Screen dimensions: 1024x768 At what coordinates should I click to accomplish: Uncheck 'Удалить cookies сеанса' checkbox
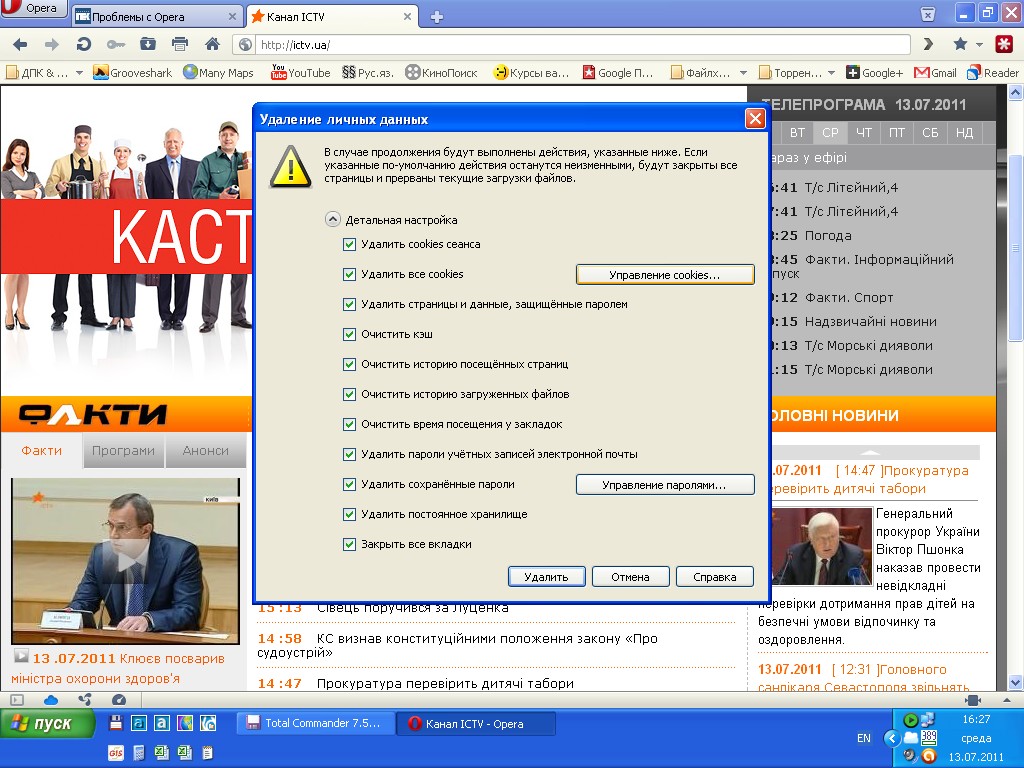pos(349,245)
